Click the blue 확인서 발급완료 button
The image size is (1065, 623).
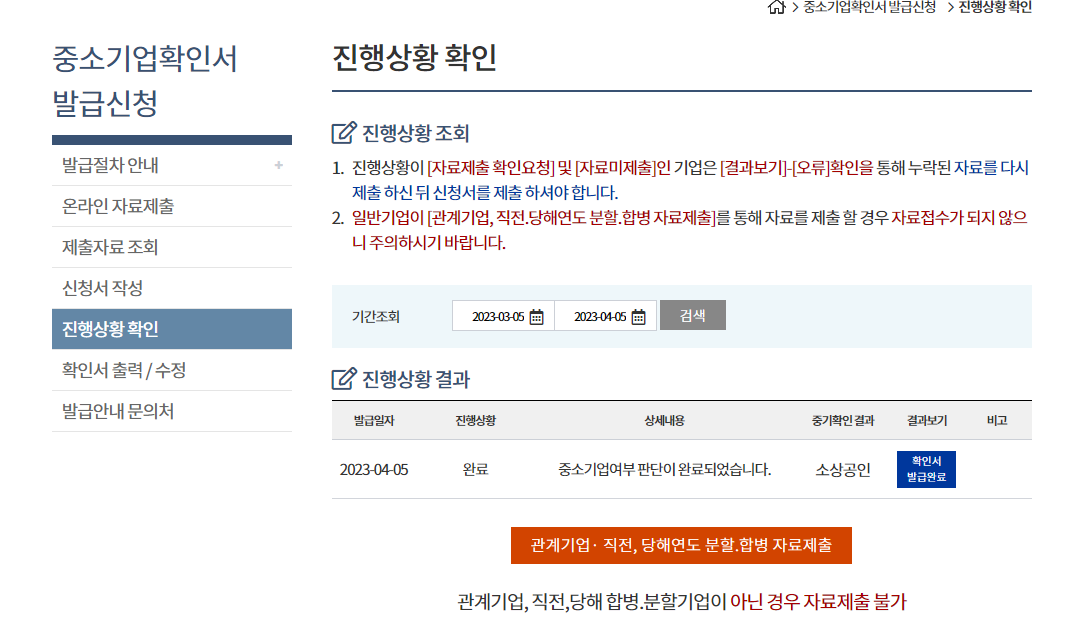point(926,469)
